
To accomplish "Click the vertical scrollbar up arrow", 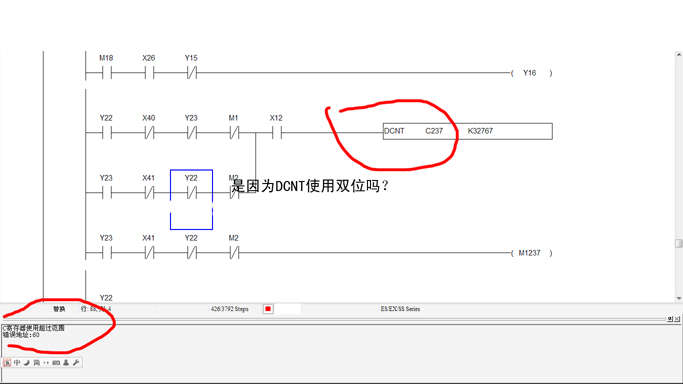I will pyautogui.click(x=679, y=55).
